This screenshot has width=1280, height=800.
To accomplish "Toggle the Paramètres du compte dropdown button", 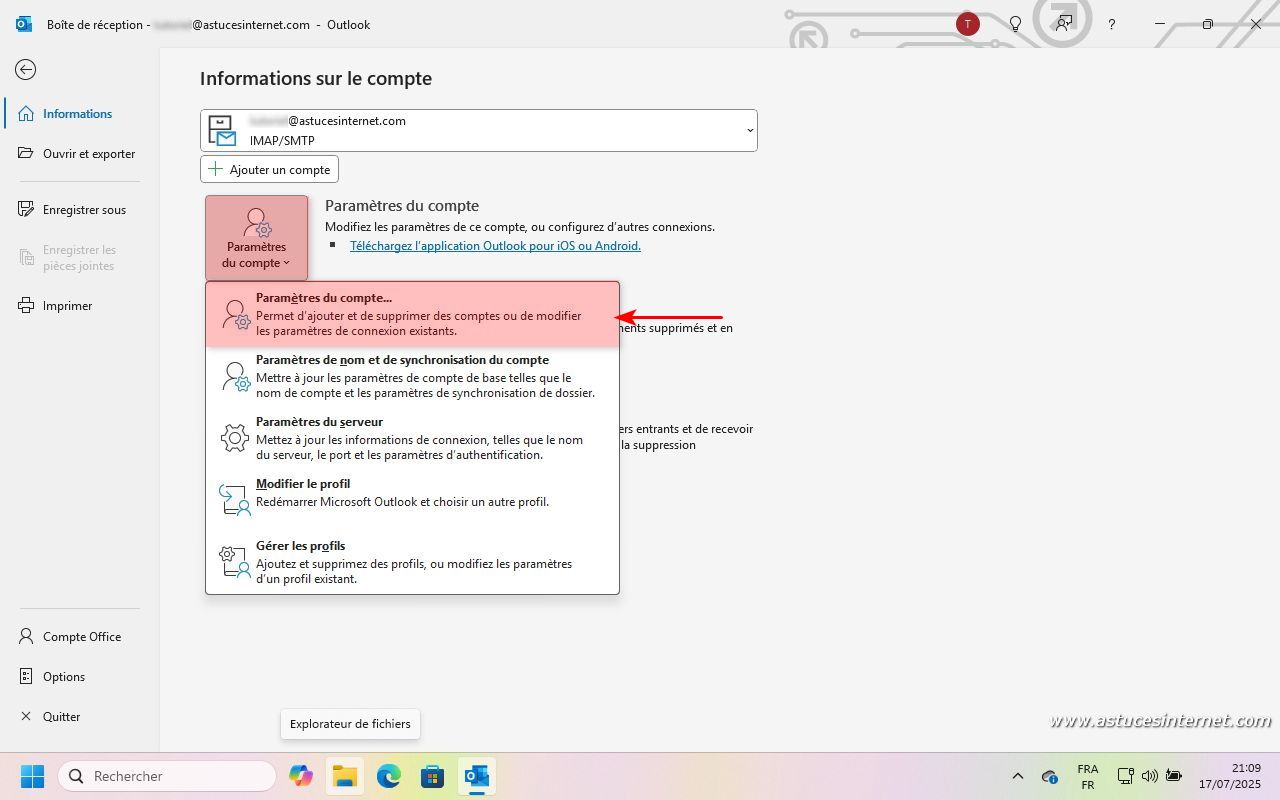I will pos(256,238).
